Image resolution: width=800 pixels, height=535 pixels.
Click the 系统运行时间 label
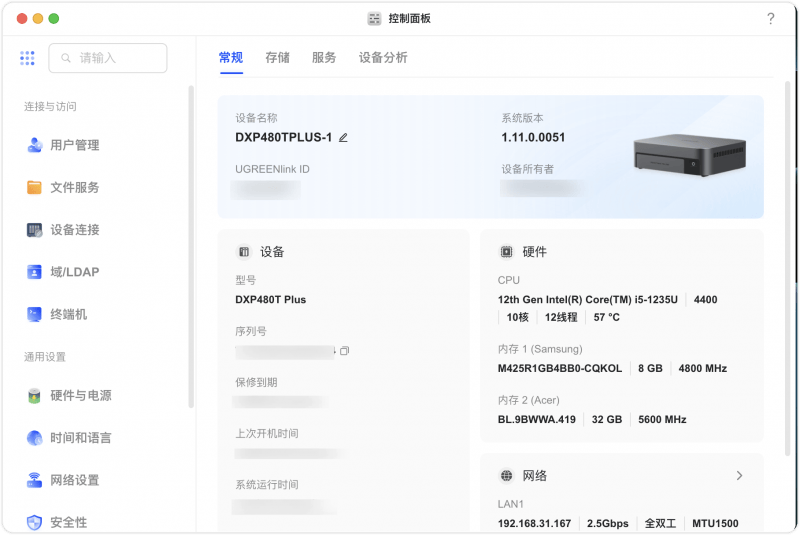[x=267, y=485]
